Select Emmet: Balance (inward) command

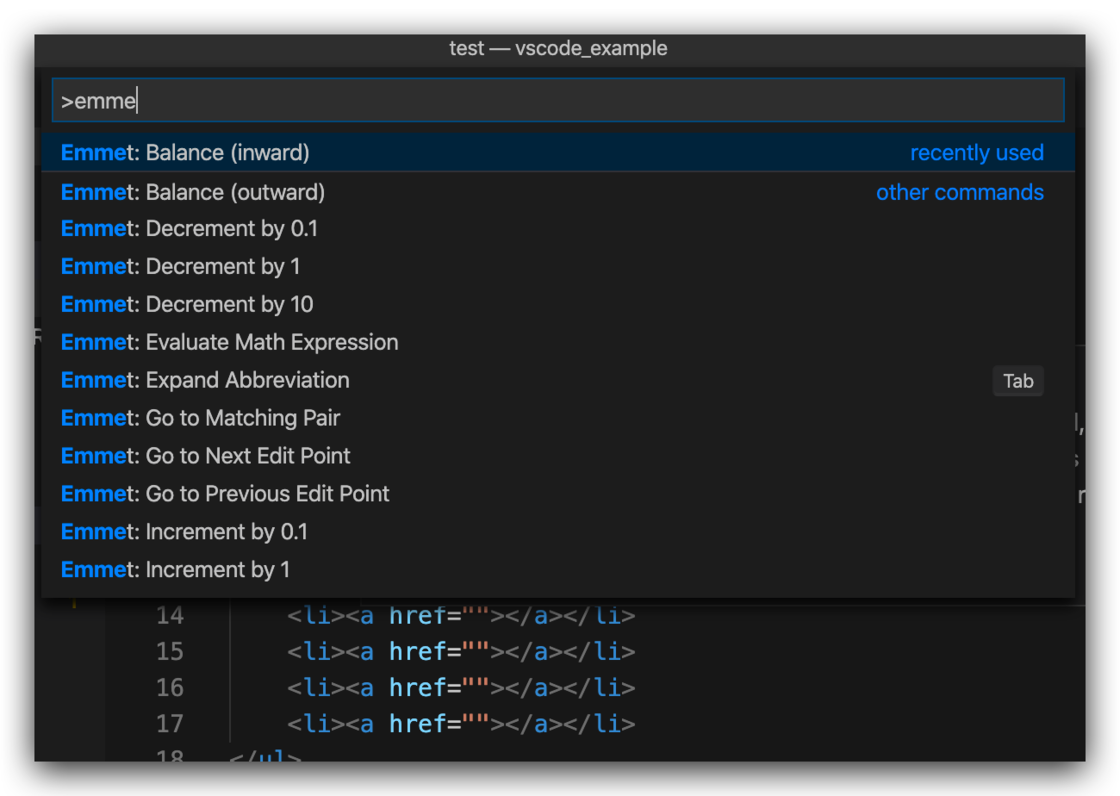click(x=185, y=153)
